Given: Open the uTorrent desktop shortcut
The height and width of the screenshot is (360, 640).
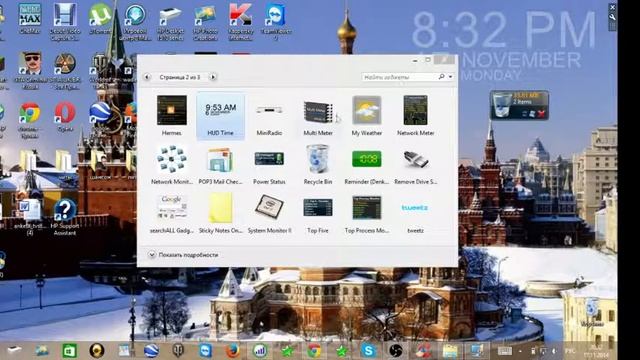Looking at the screenshot, I should 100,19.
